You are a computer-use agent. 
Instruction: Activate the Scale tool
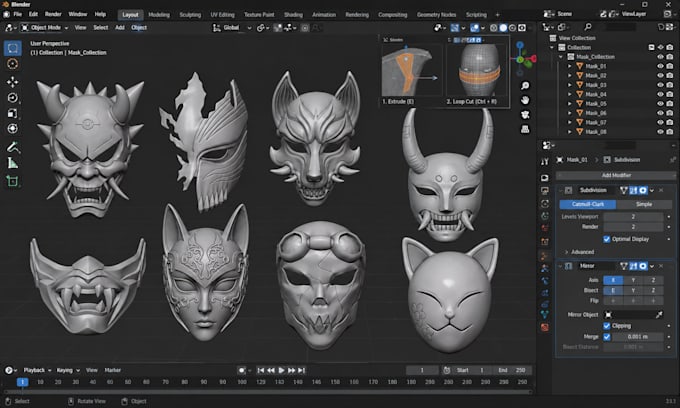(13, 113)
